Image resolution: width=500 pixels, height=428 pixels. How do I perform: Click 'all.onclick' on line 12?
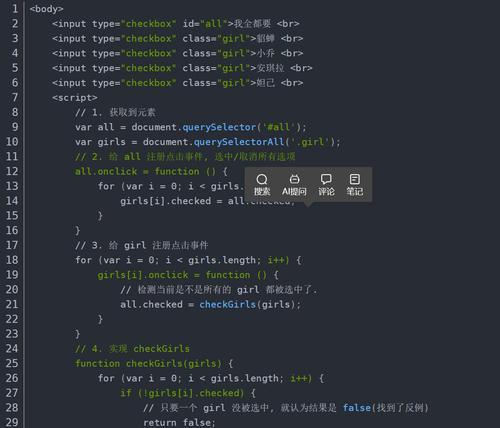(106, 171)
